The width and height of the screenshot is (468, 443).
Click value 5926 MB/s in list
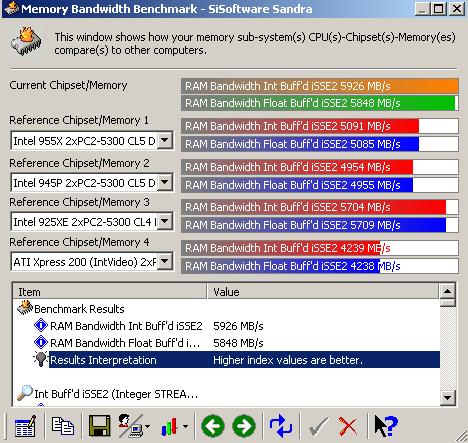click(238, 326)
